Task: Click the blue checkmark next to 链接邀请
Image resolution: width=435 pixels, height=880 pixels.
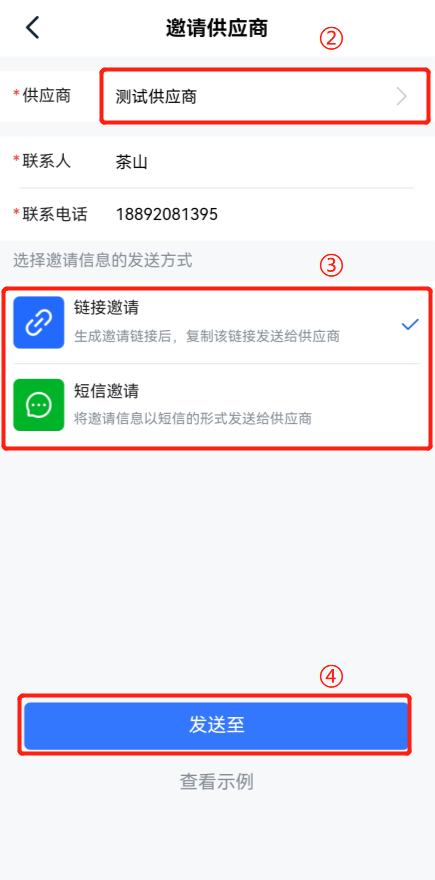Action: [x=410, y=324]
